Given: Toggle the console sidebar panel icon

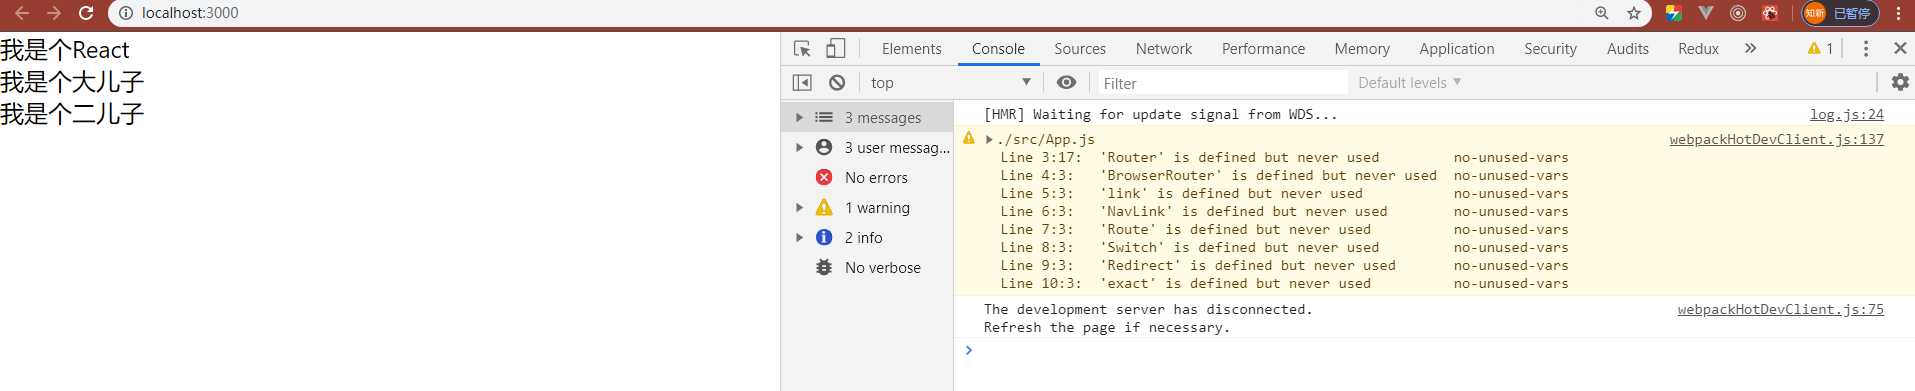Looking at the screenshot, I should (802, 82).
